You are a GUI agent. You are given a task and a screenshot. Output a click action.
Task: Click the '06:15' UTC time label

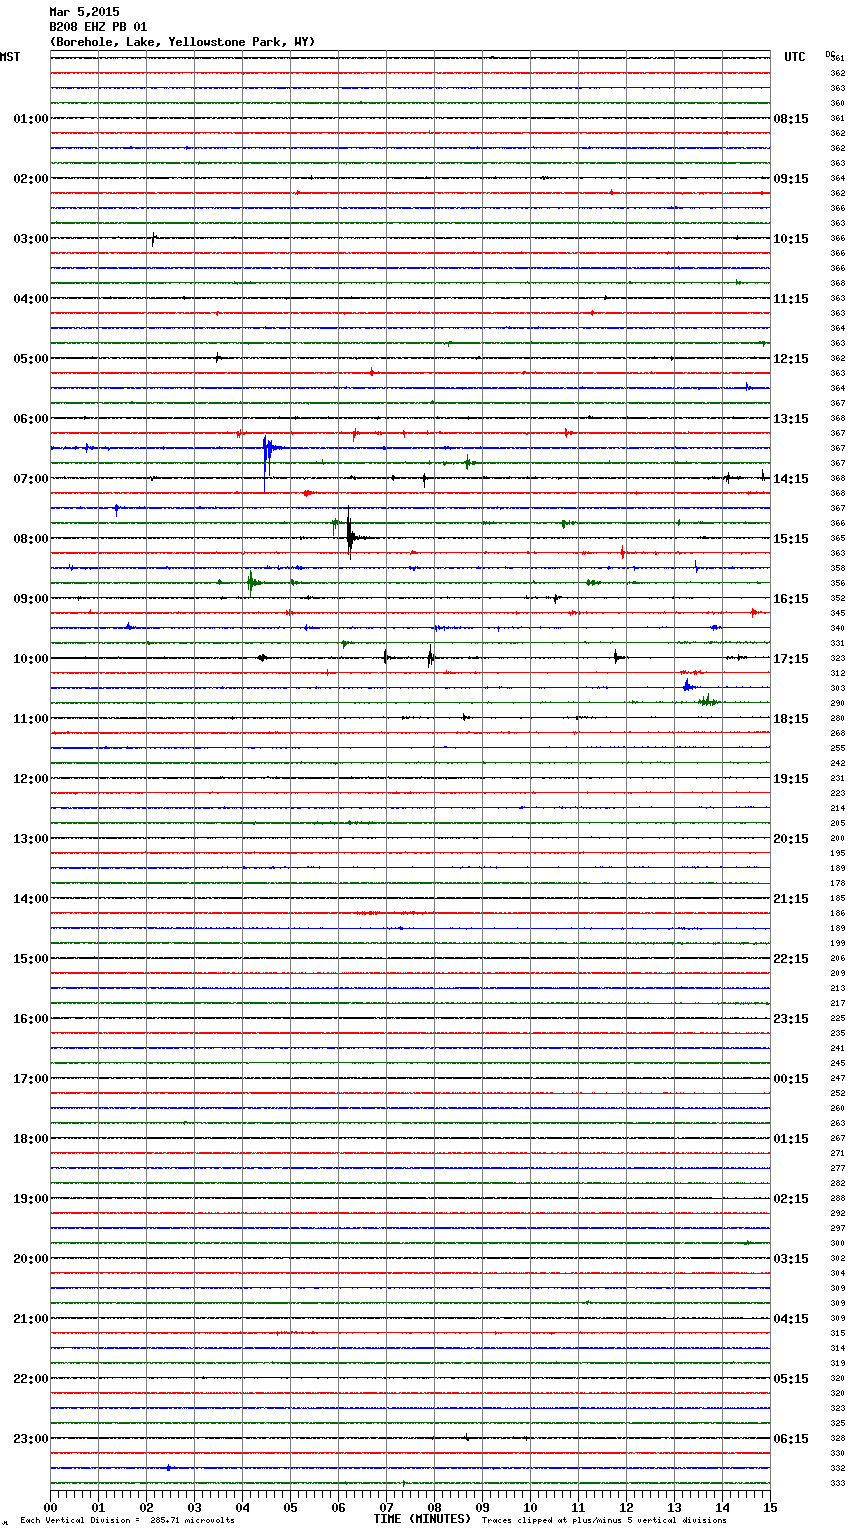coord(791,1439)
